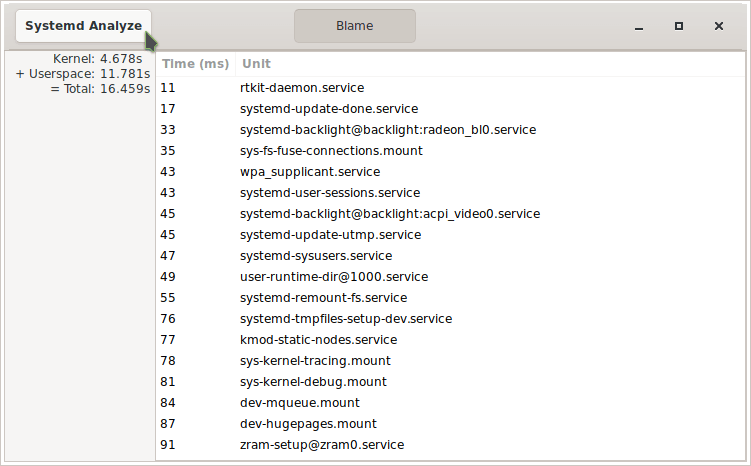Open the Systemd Analyze menu button
The width and height of the screenshot is (751, 466).
coord(83,26)
